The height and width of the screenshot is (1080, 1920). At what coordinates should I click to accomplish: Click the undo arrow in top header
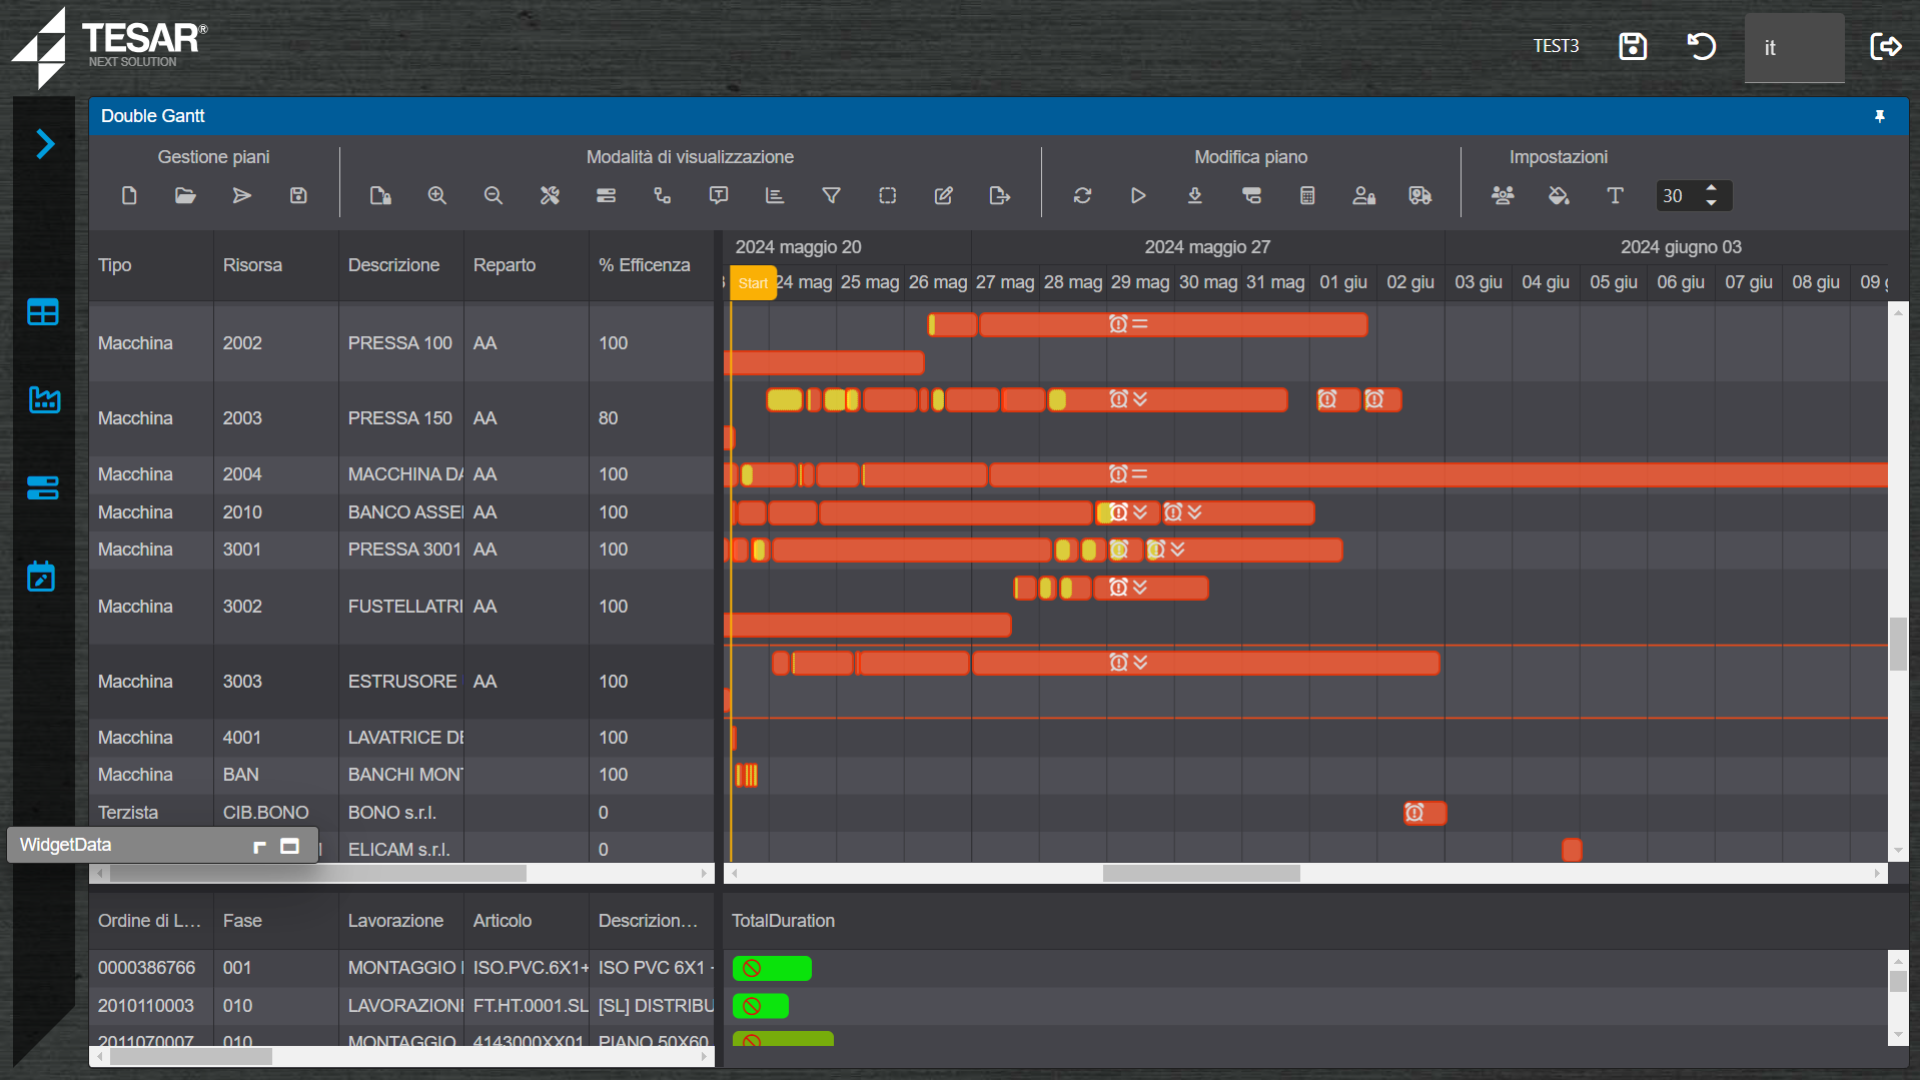[x=1701, y=46]
